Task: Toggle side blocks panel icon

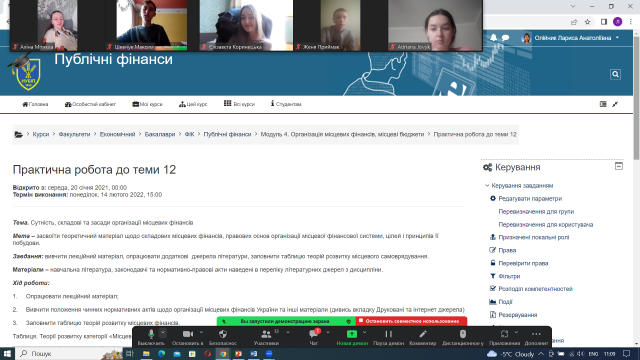Action: point(603,104)
